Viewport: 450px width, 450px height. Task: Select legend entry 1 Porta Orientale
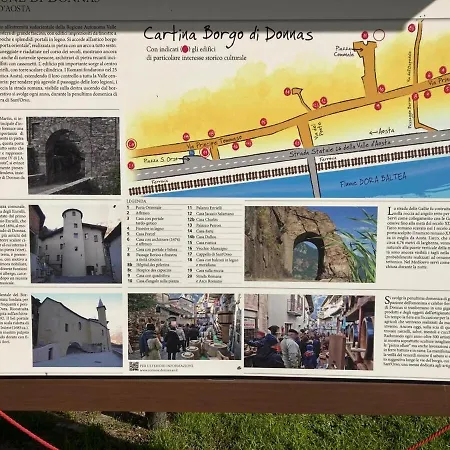[x=144, y=207]
